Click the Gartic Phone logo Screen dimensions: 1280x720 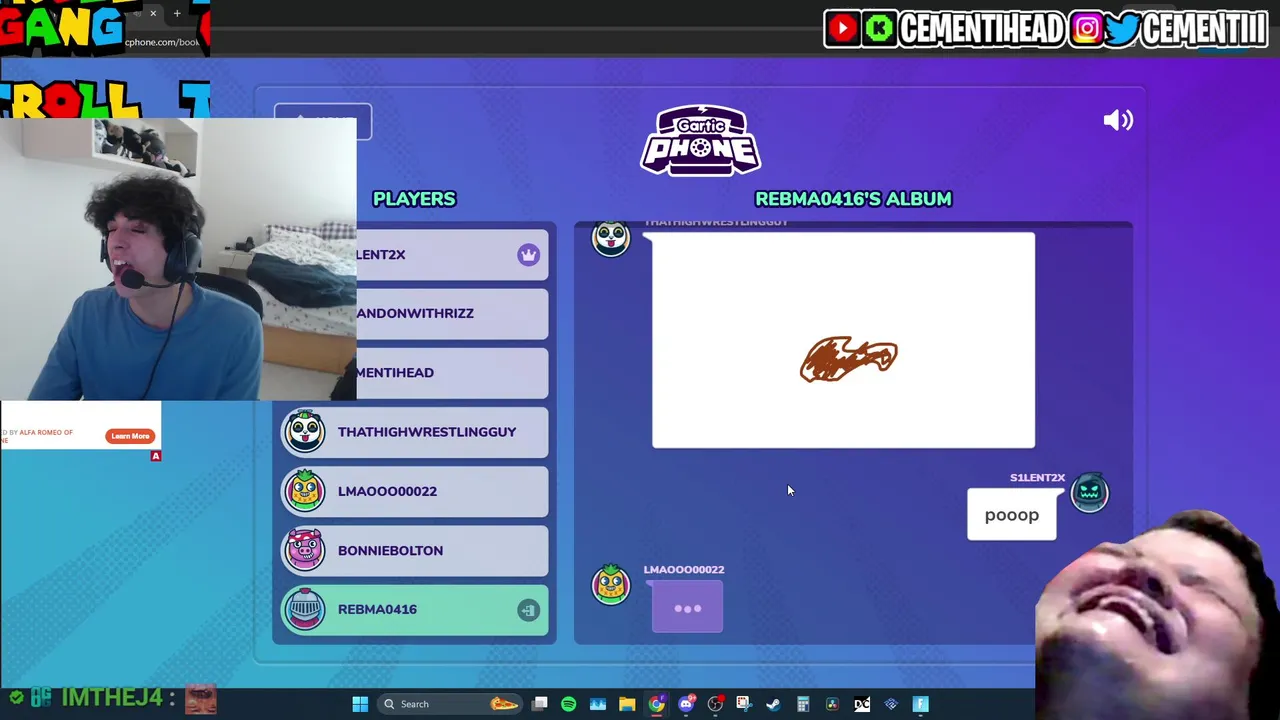click(x=700, y=140)
